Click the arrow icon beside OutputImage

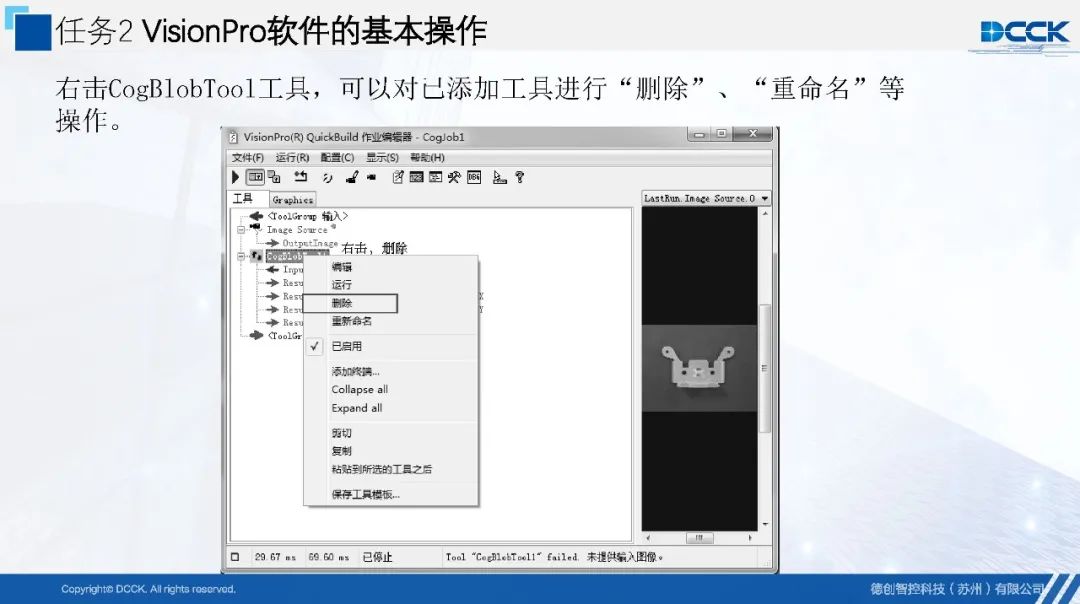(x=273, y=242)
